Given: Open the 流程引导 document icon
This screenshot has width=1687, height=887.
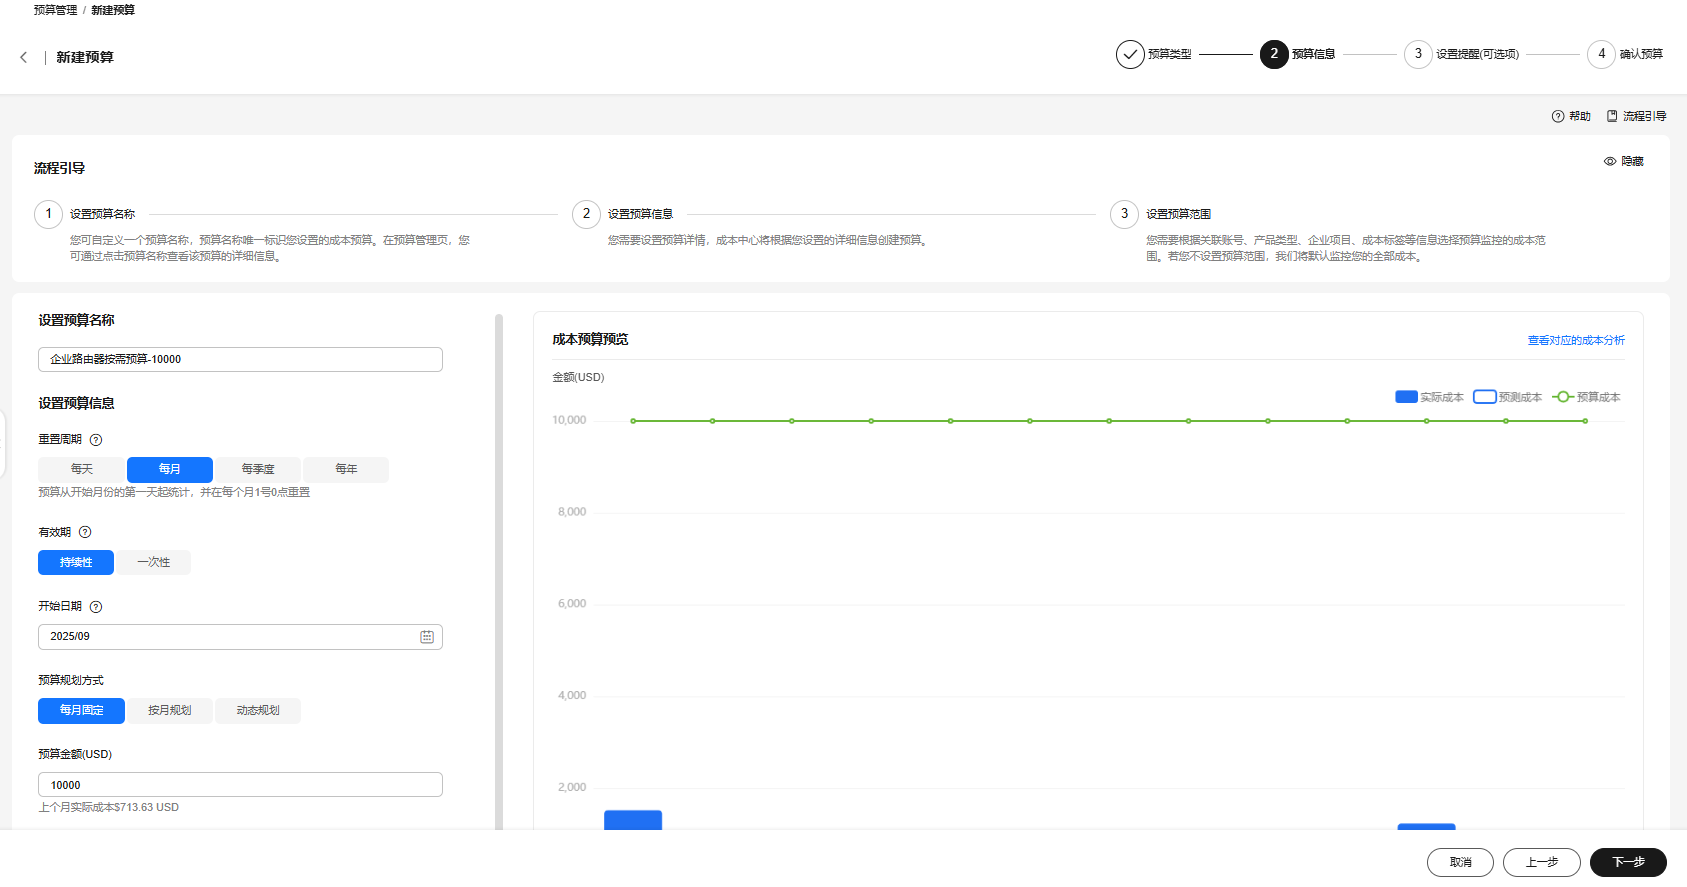Looking at the screenshot, I should (1612, 116).
